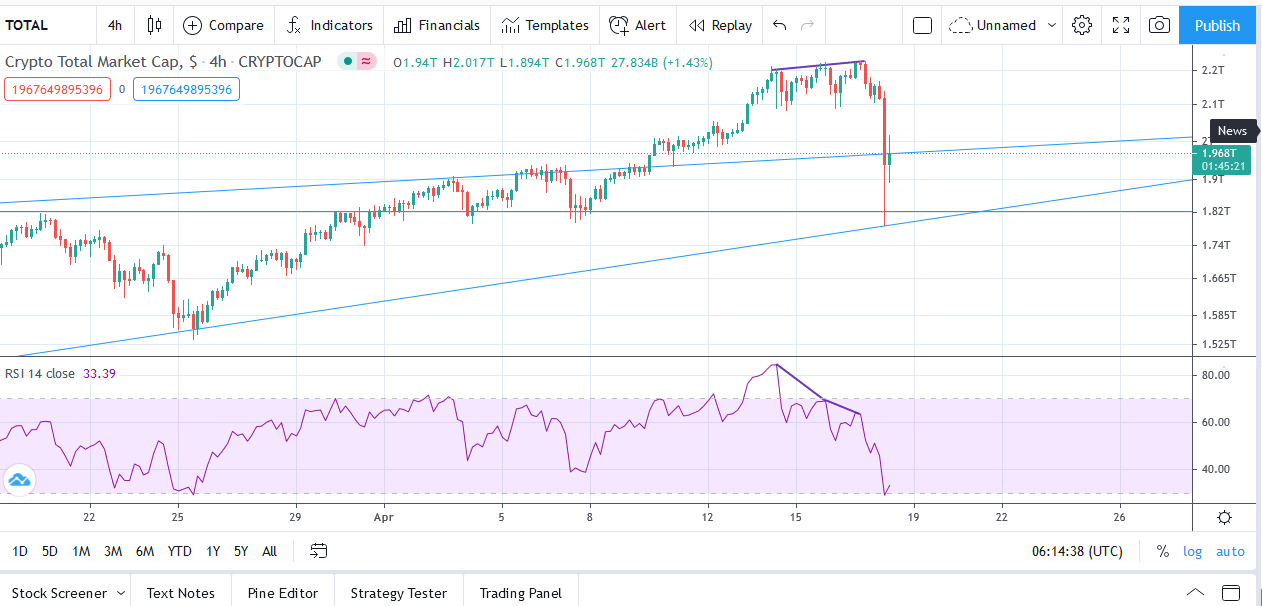Screen dimensions: 1262x606
Task: Set date range to 1M
Action: [81, 551]
